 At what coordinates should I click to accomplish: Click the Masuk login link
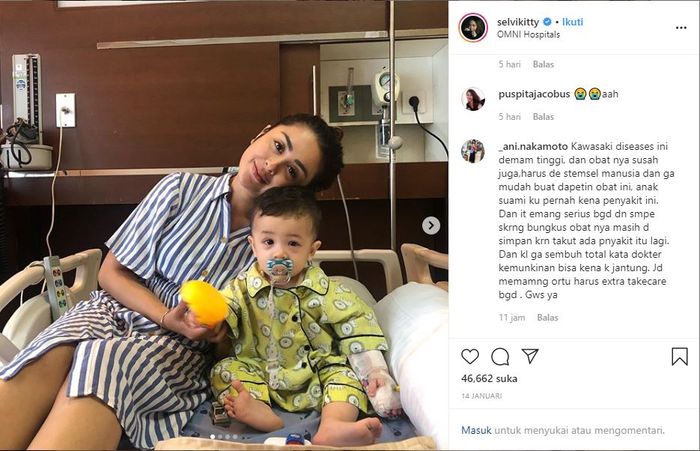click(476, 430)
